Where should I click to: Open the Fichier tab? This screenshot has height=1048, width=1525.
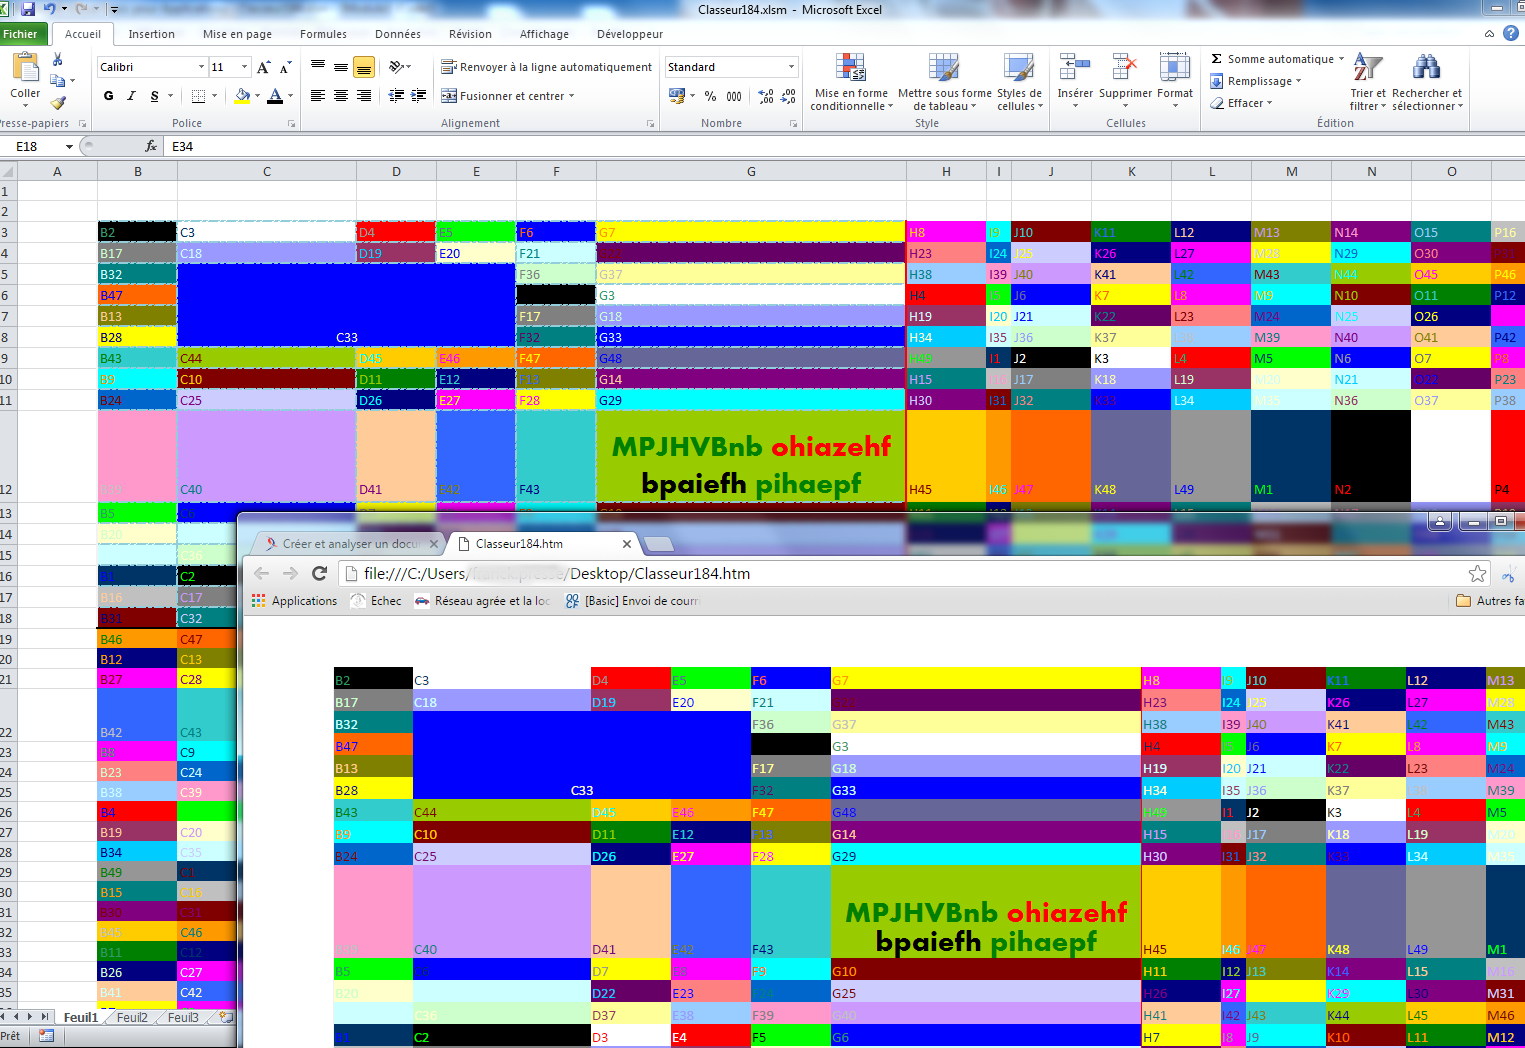(x=20, y=34)
